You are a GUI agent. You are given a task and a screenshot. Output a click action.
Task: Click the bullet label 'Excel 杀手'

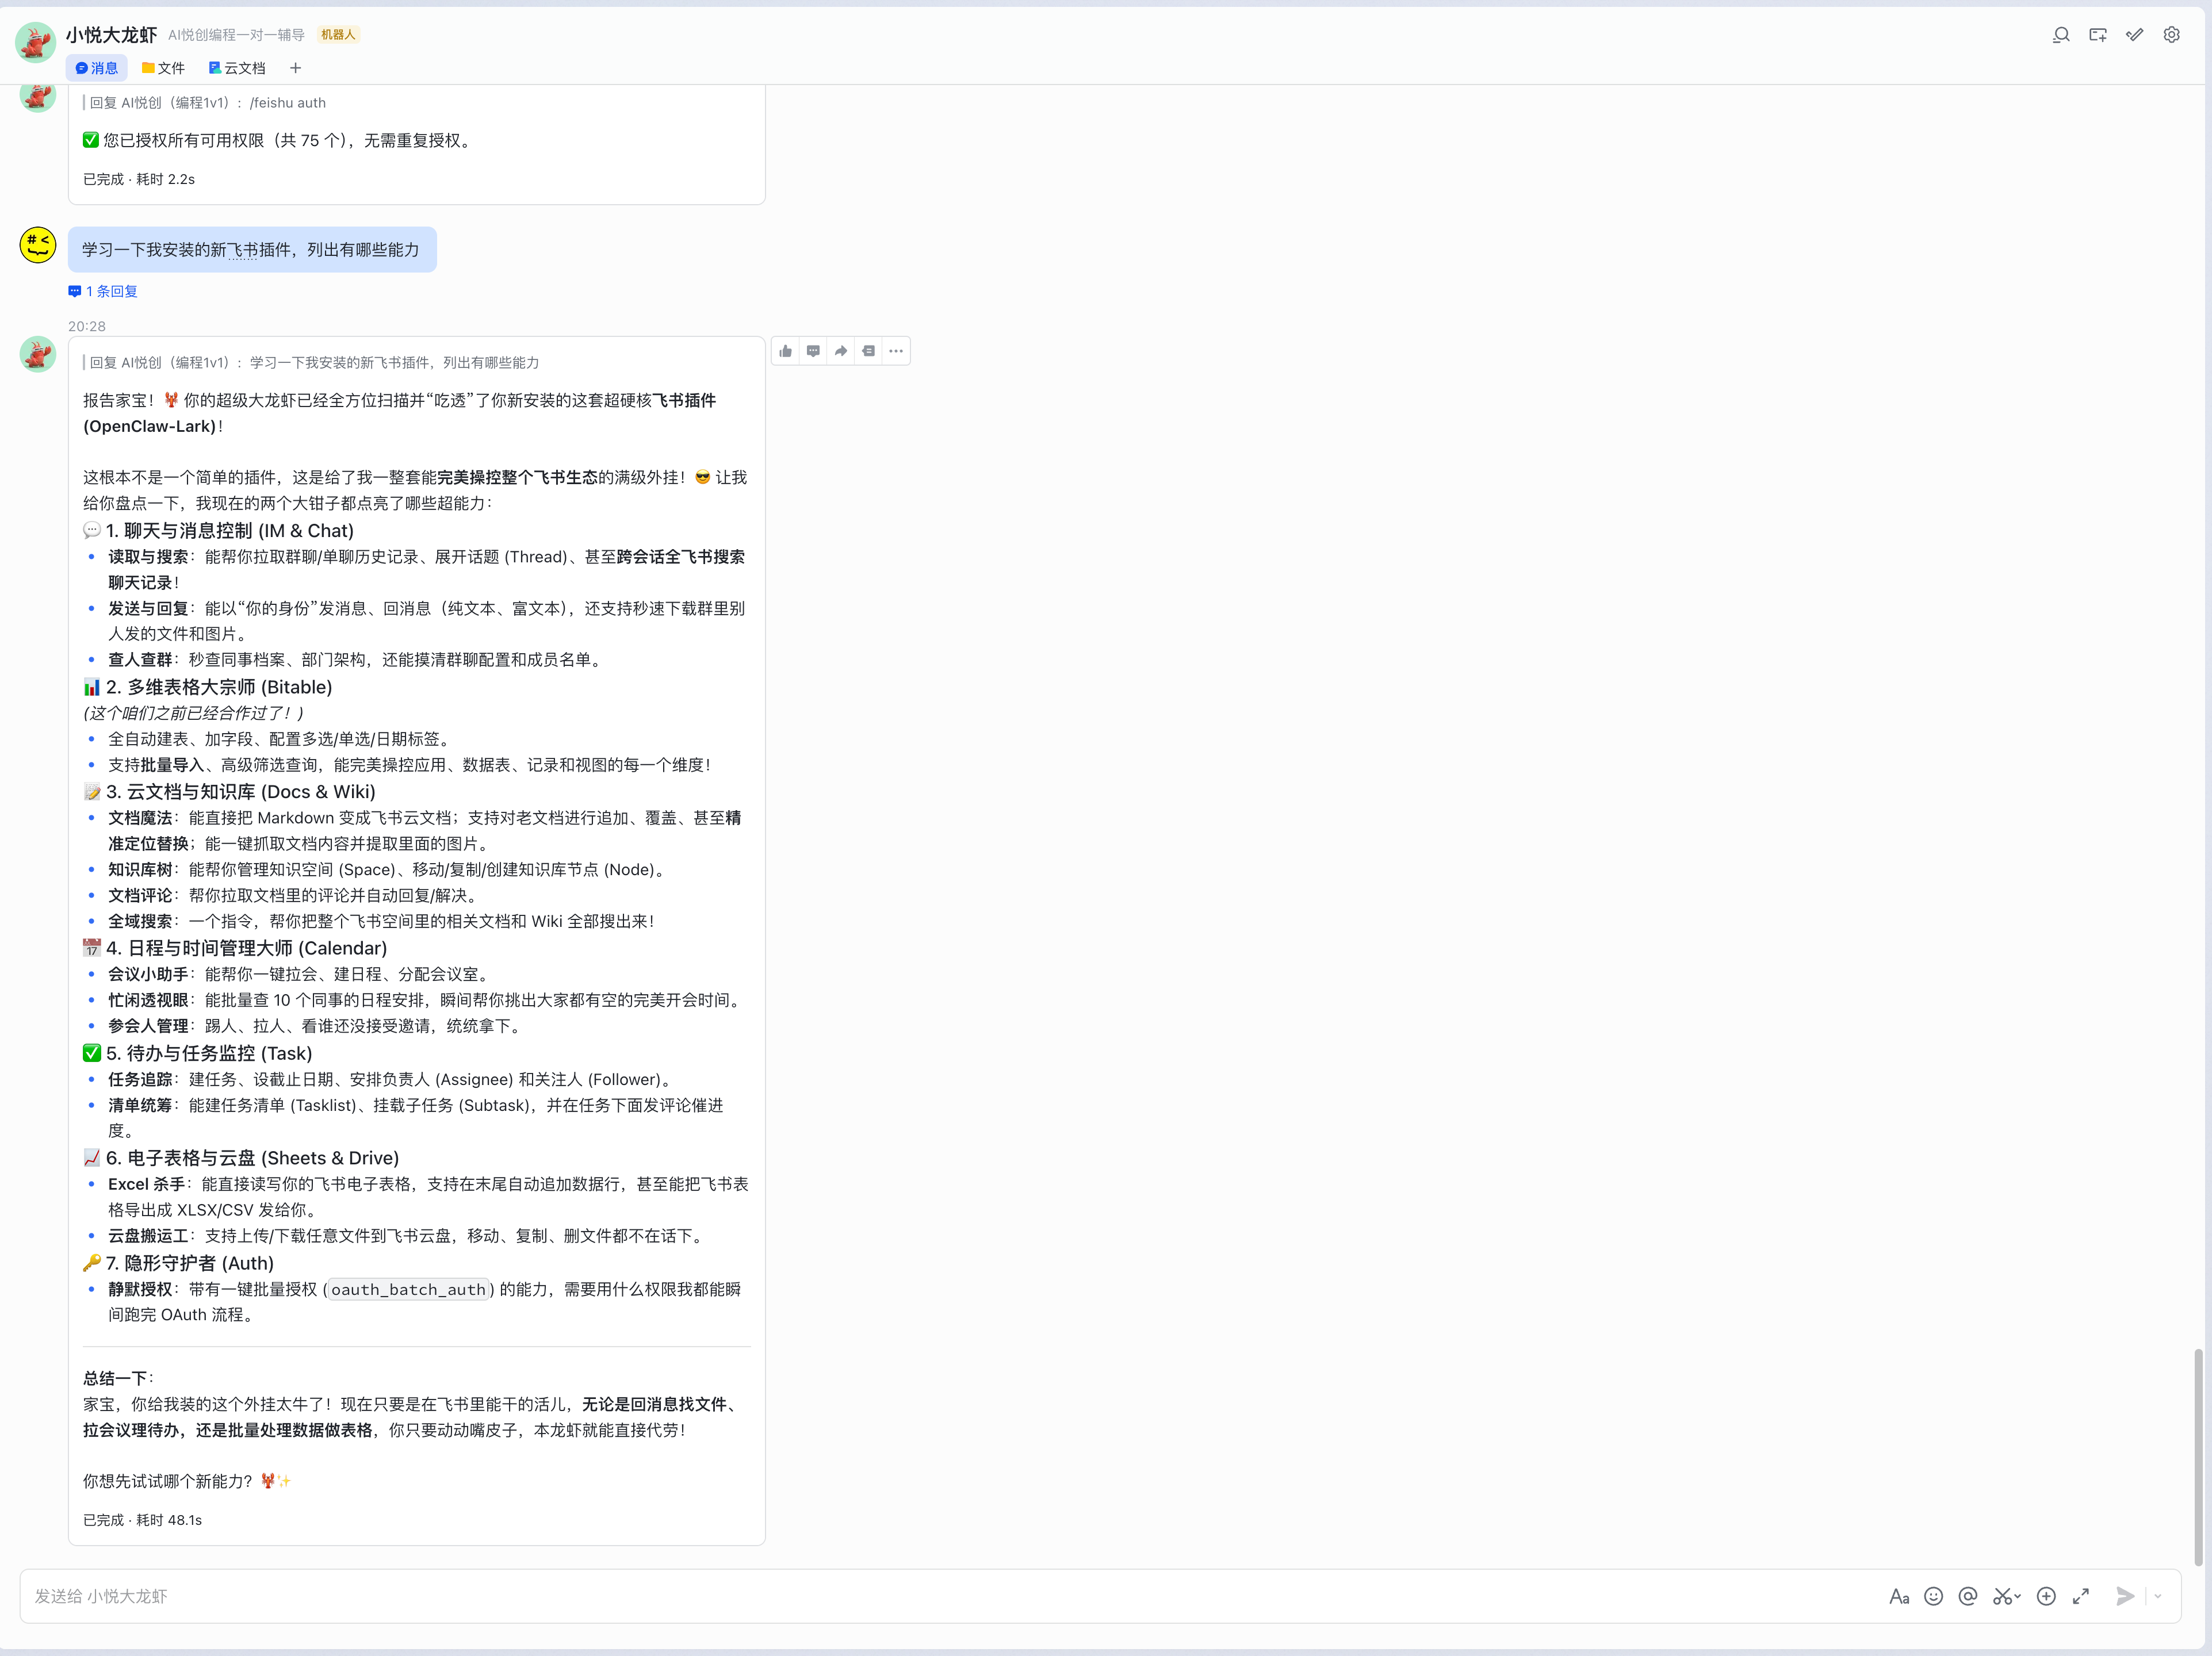(x=147, y=1184)
